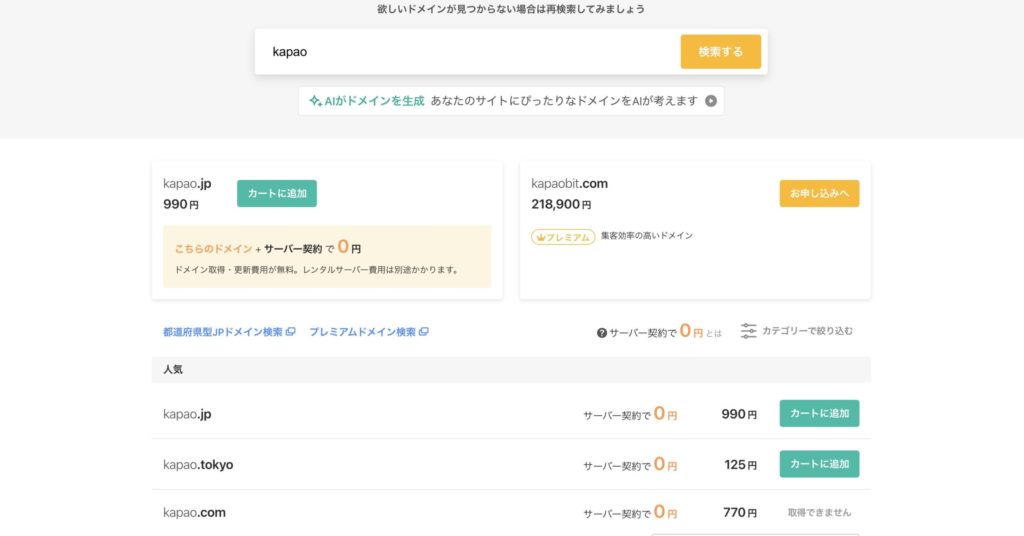Image resolution: width=1024 pixels, height=536 pixels.
Task: Click the question mark help icon
Action: point(602,332)
